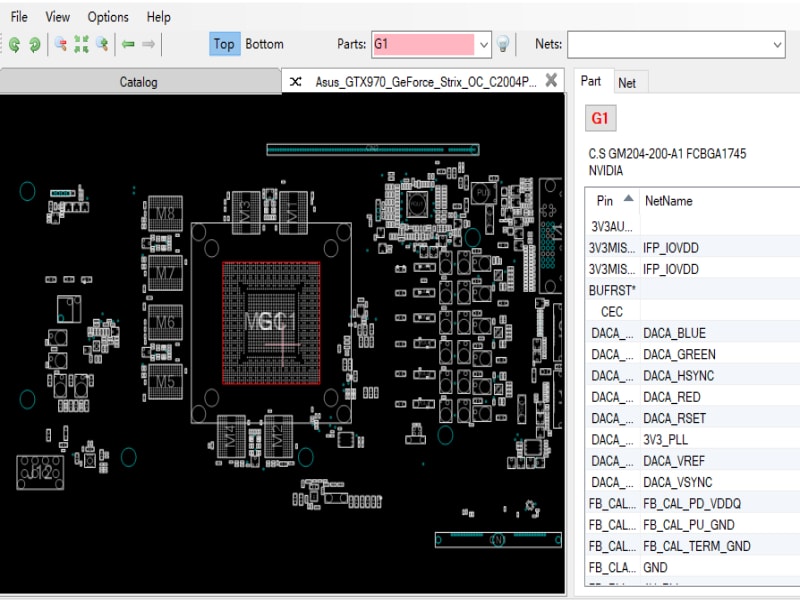800x600 pixels.
Task: Click memory chip M4 on the board
Action: point(232,436)
